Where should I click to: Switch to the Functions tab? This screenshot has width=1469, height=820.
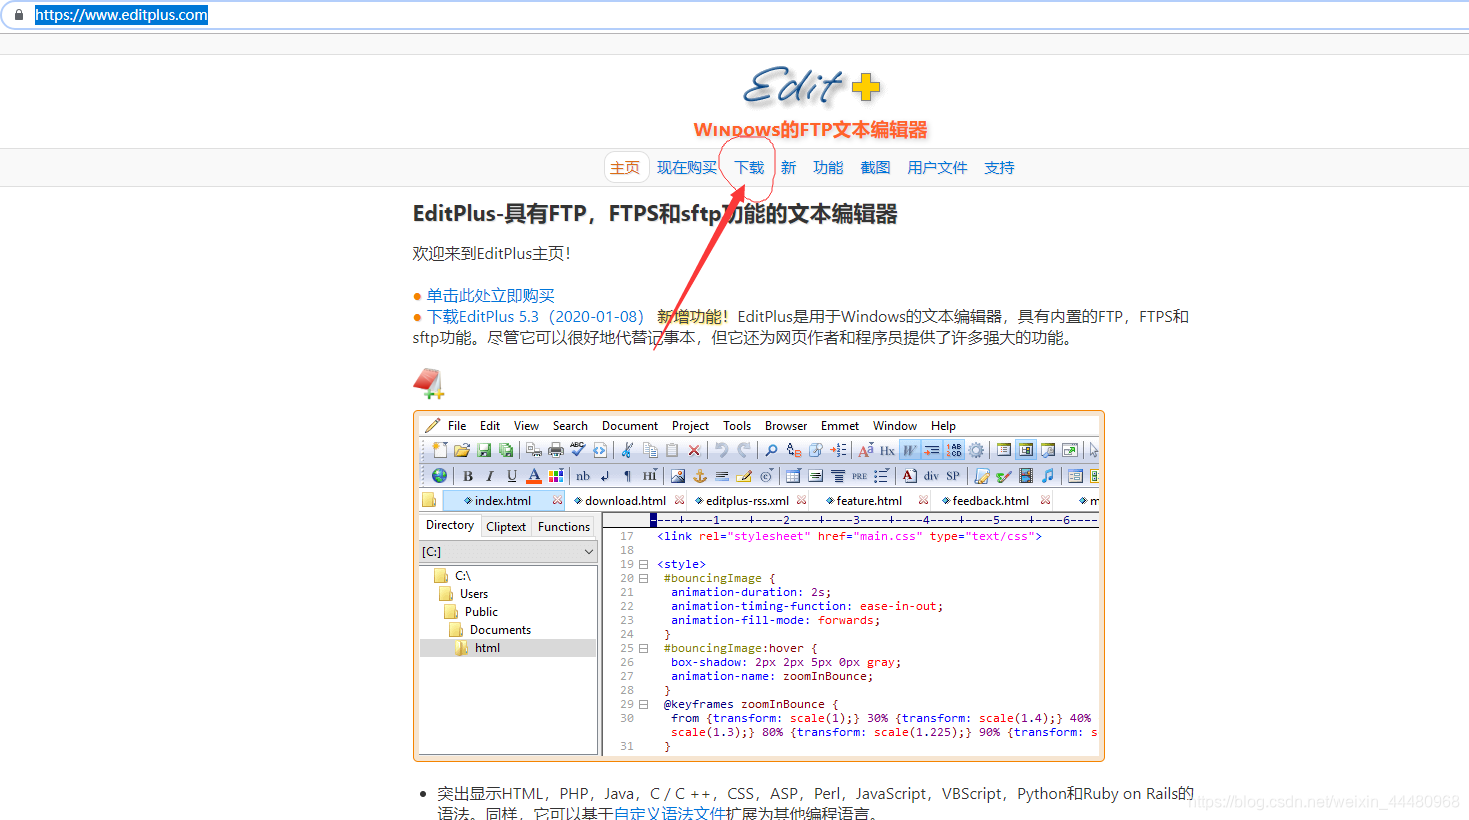click(564, 527)
